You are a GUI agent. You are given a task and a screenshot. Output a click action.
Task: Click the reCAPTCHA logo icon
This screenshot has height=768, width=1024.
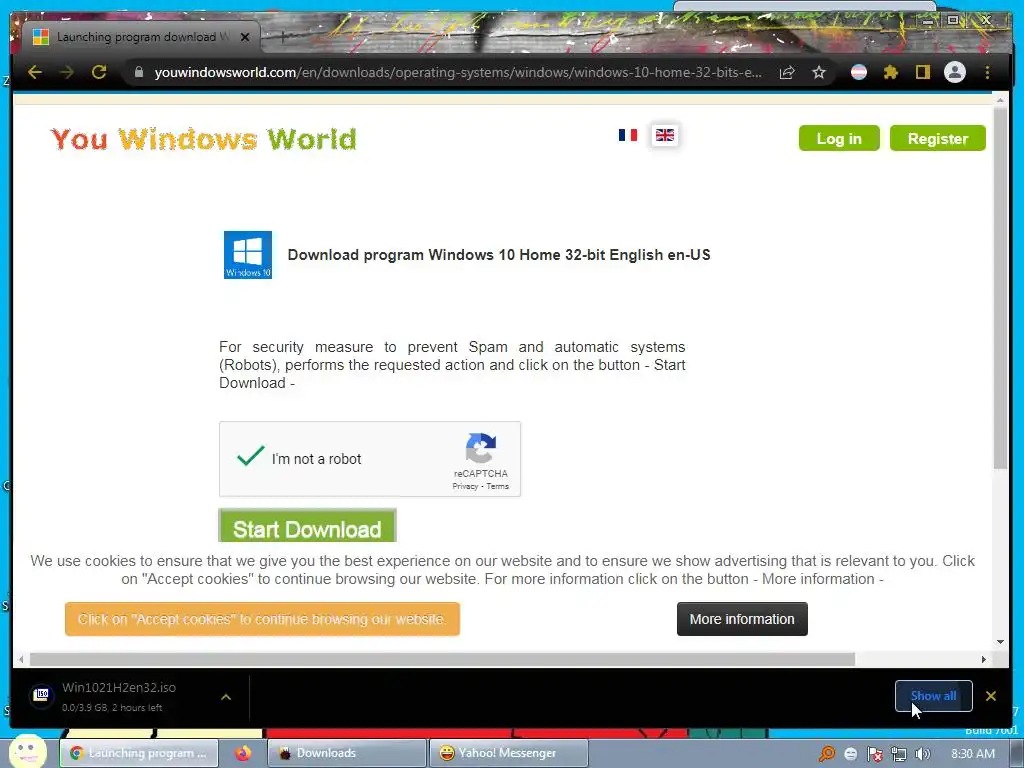pyautogui.click(x=481, y=448)
